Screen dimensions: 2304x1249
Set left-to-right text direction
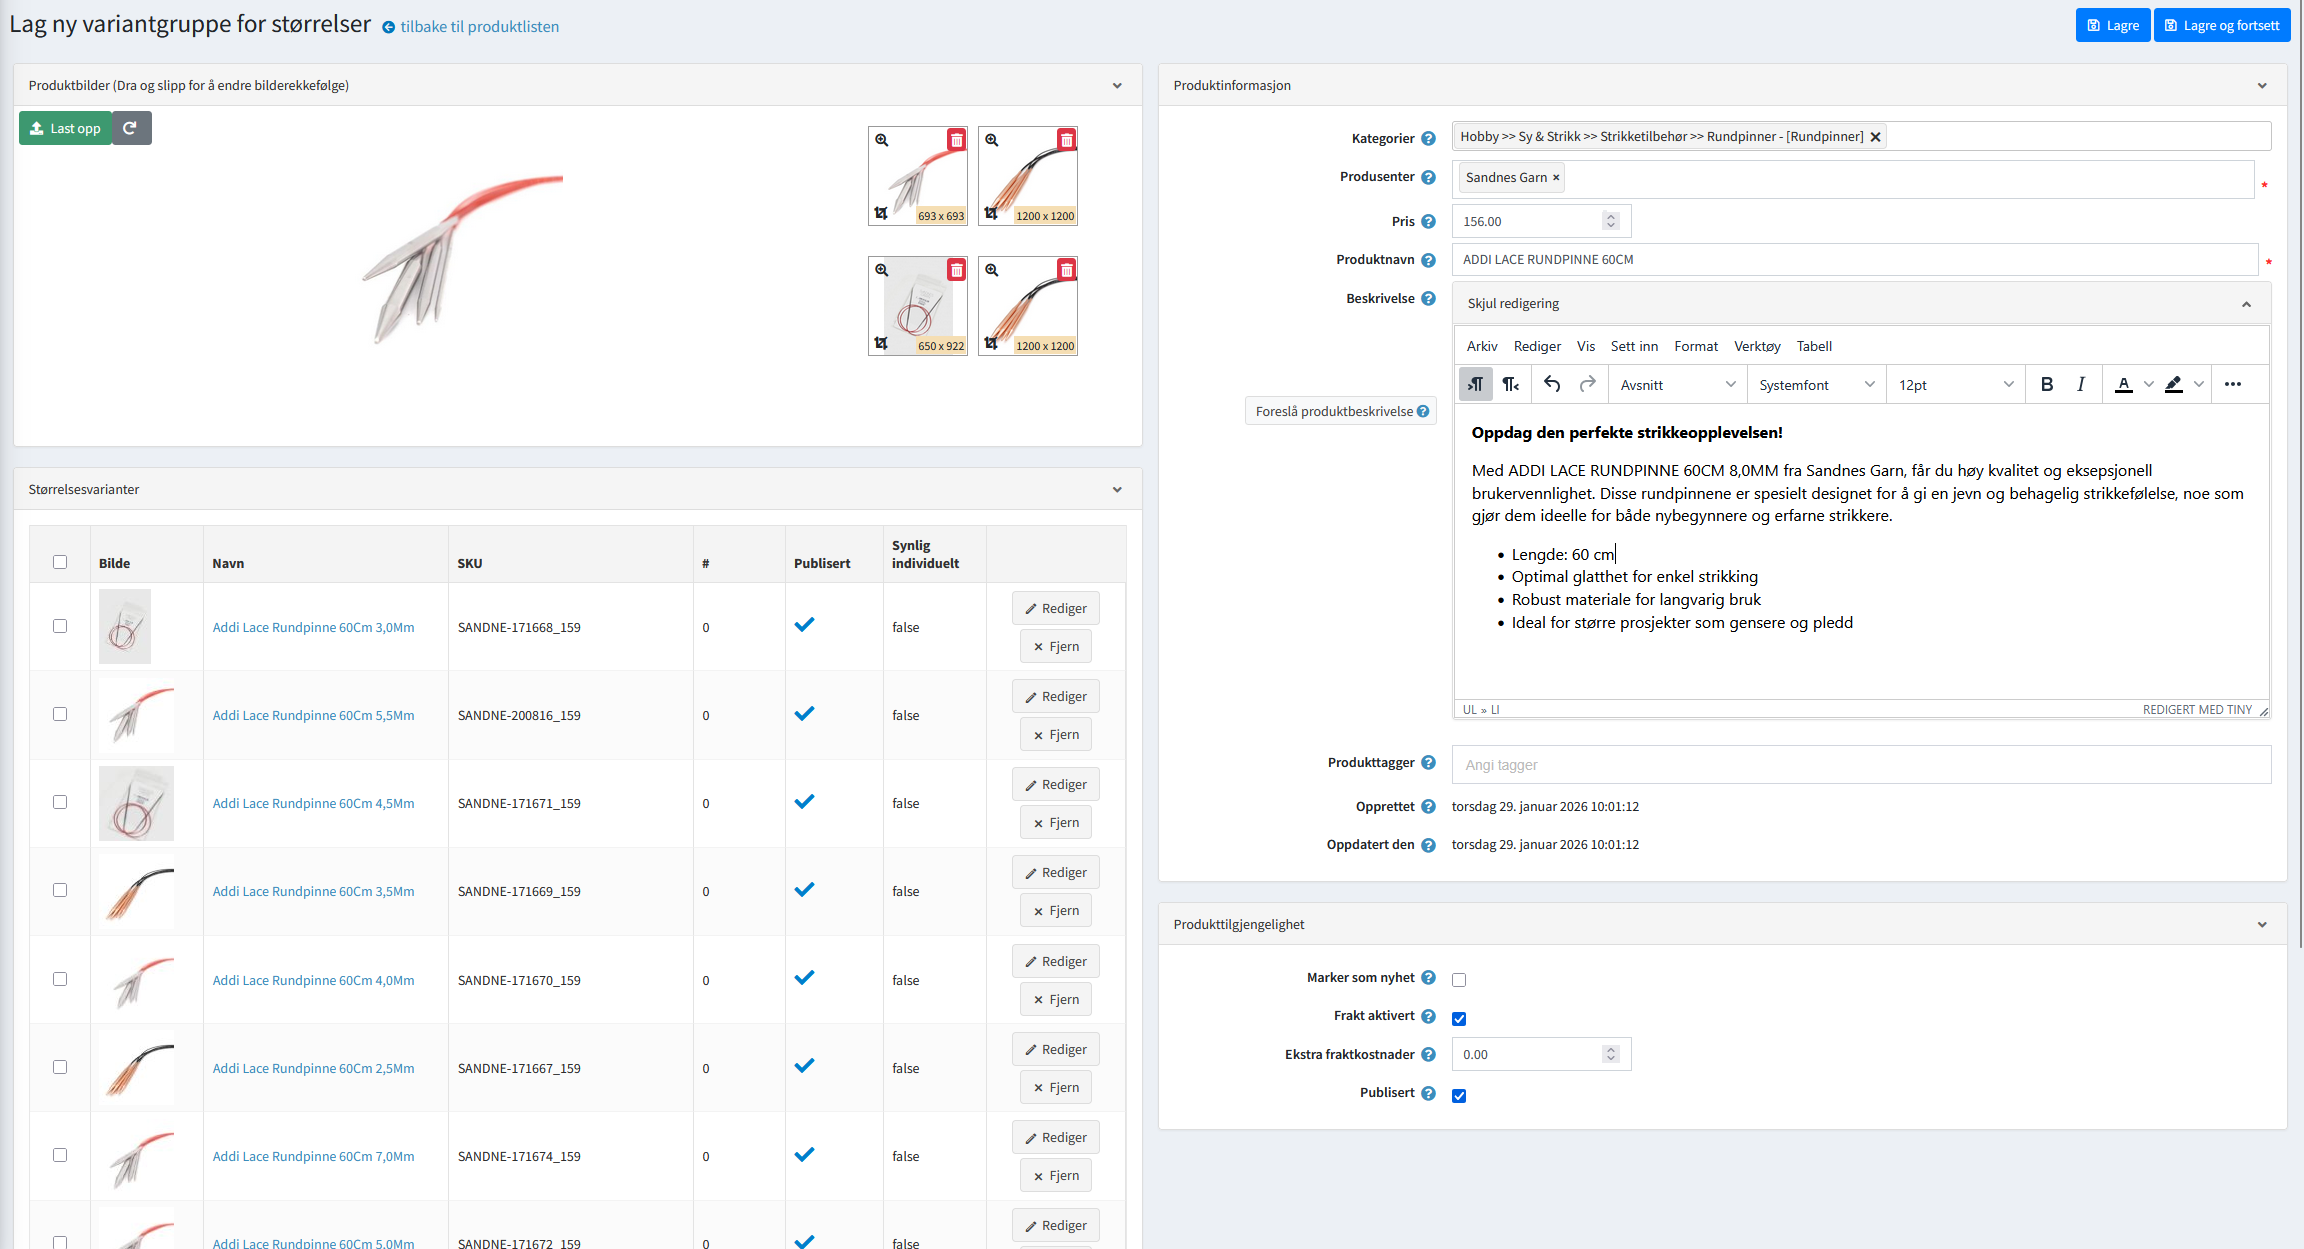pos(1476,385)
